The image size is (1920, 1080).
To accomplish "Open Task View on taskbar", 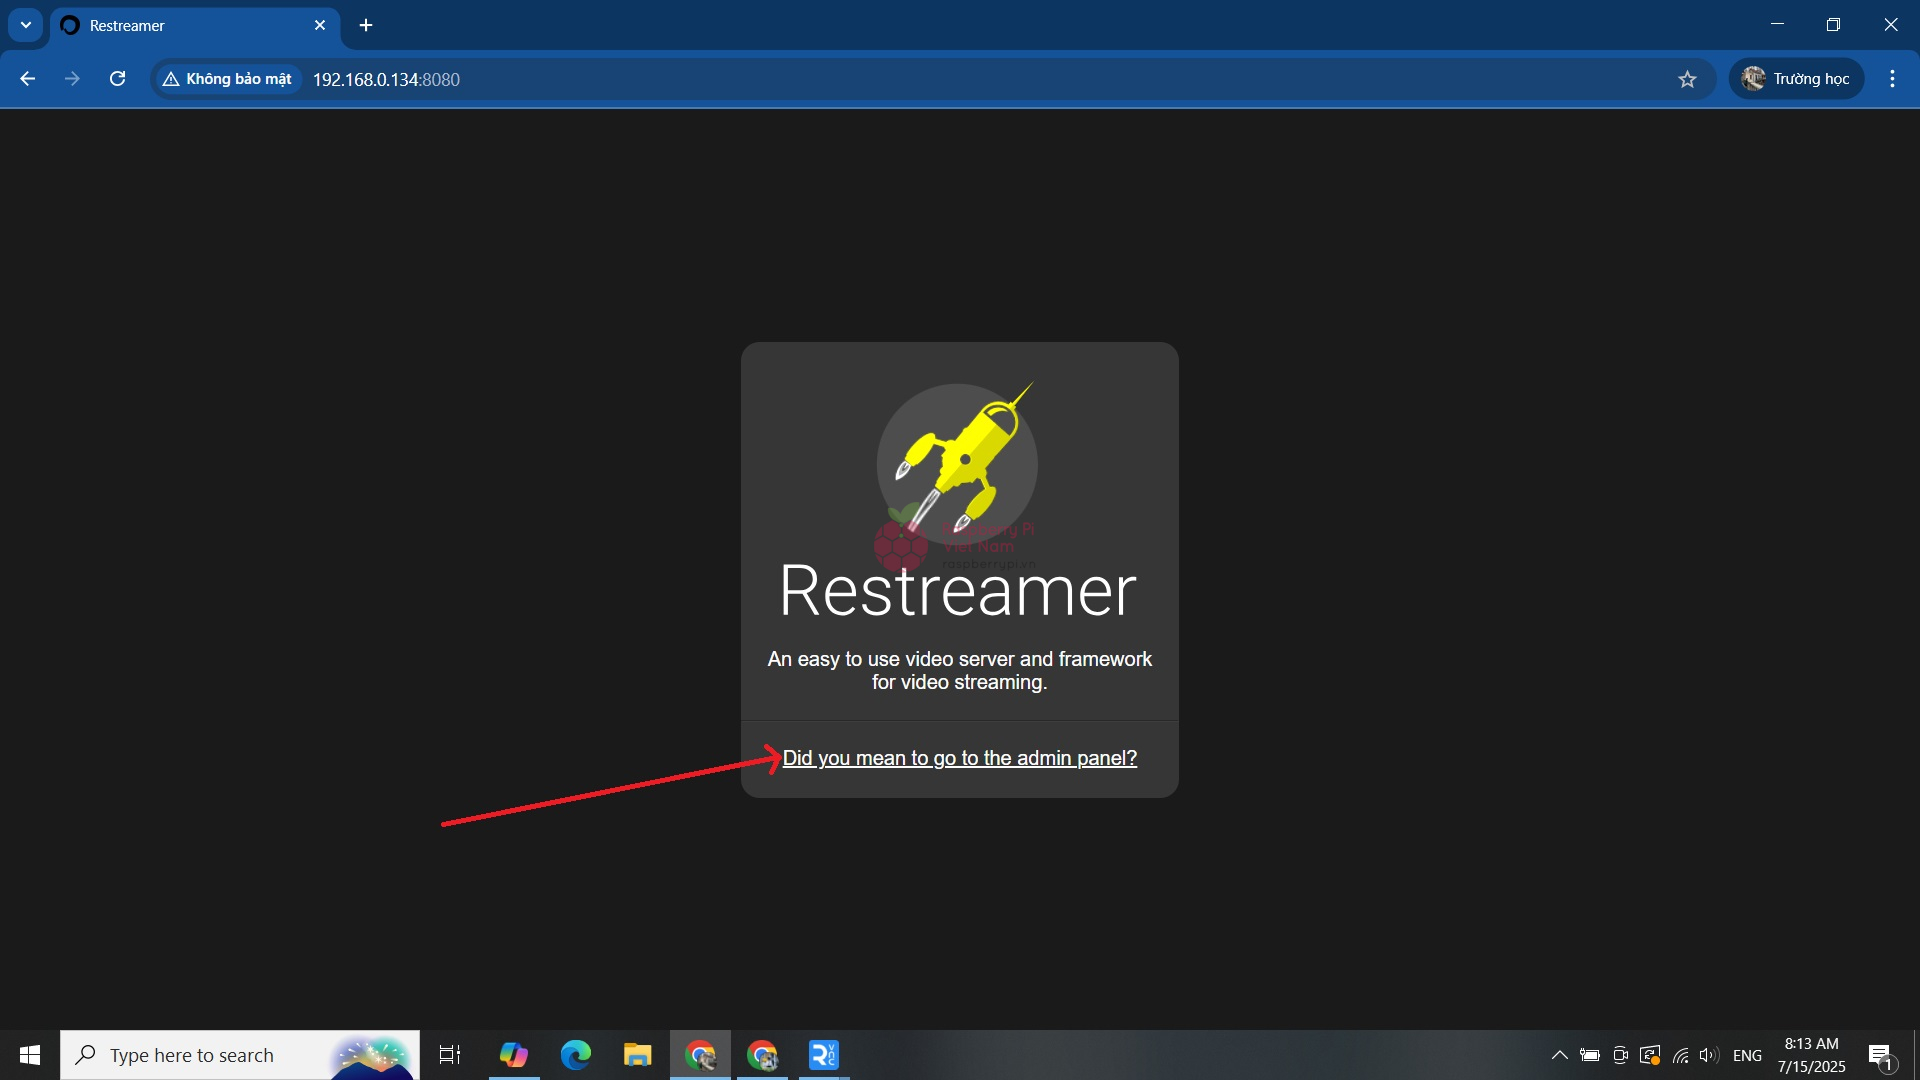I will 450,1055.
